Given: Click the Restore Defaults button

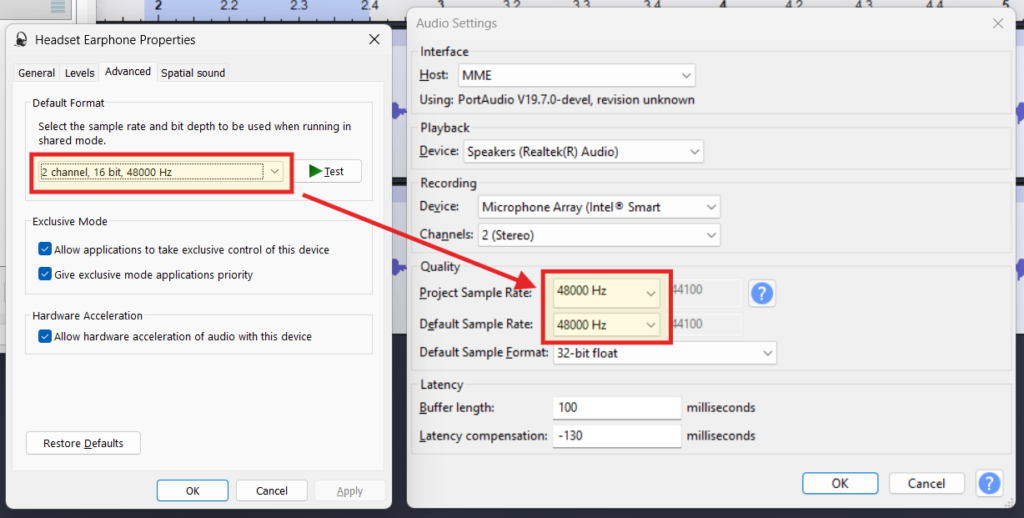Looking at the screenshot, I should pyautogui.click(x=83, y=443).
